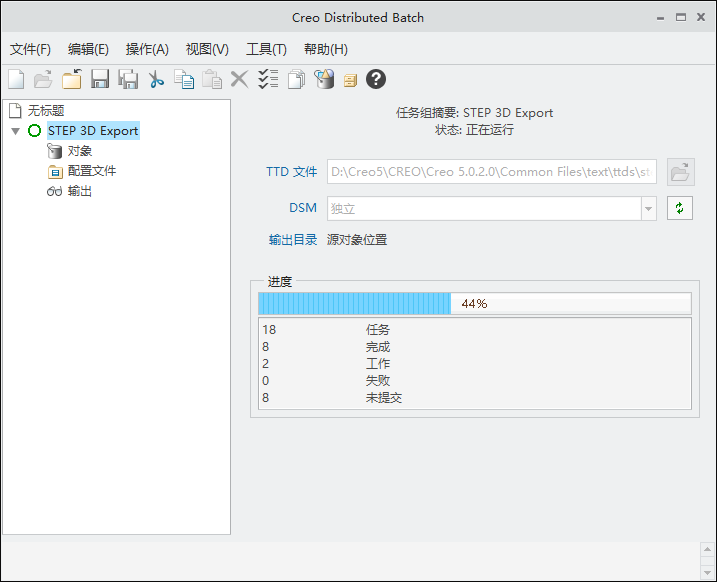Viewport: 717px width, 582px height.
Task: Open the DSM dropdown arrow
Action: [648, 208]
